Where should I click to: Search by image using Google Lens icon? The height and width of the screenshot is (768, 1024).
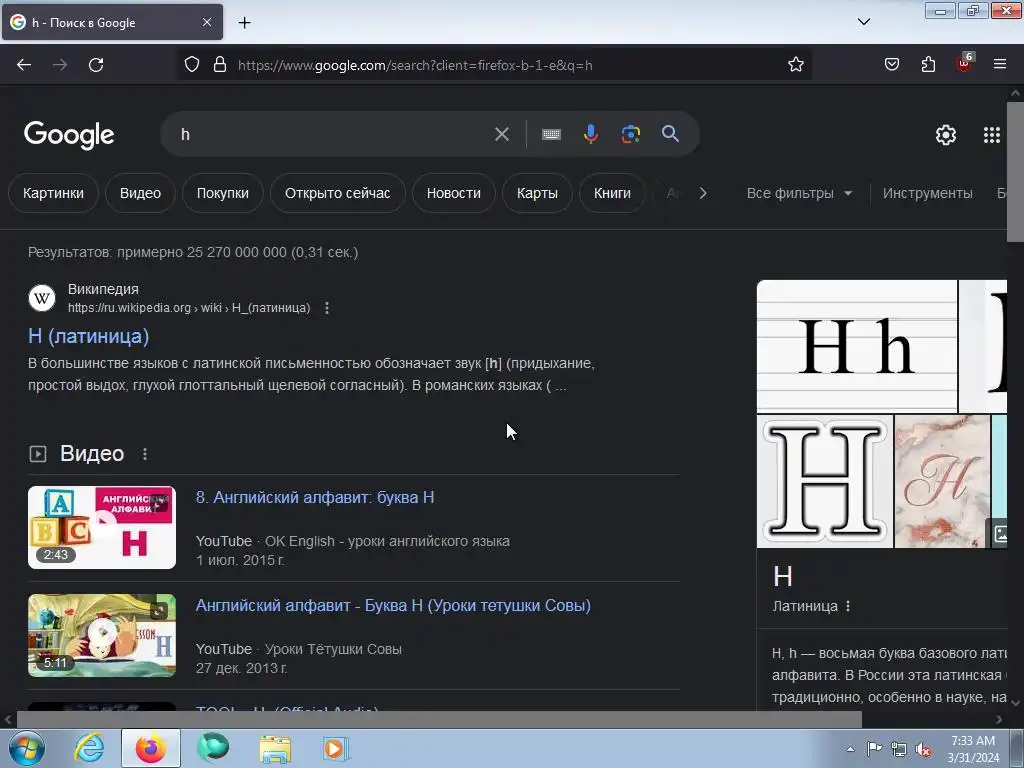[630, 134]
